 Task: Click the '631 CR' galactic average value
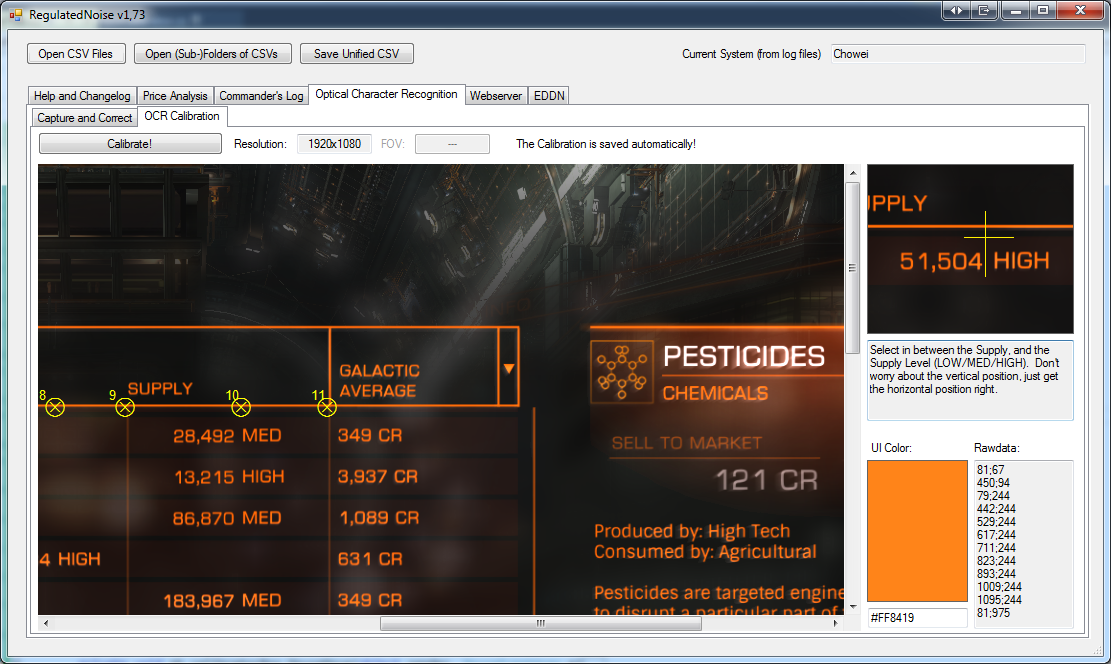click(370, 559)
